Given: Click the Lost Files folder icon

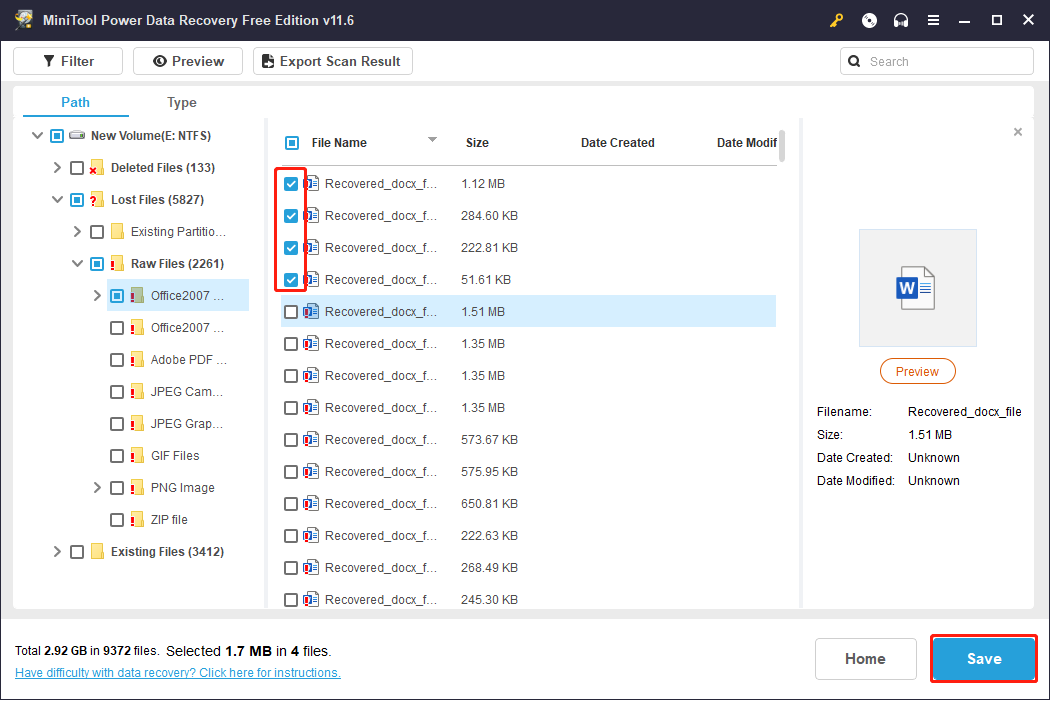Looking at the screenshot, I should 97,200.
